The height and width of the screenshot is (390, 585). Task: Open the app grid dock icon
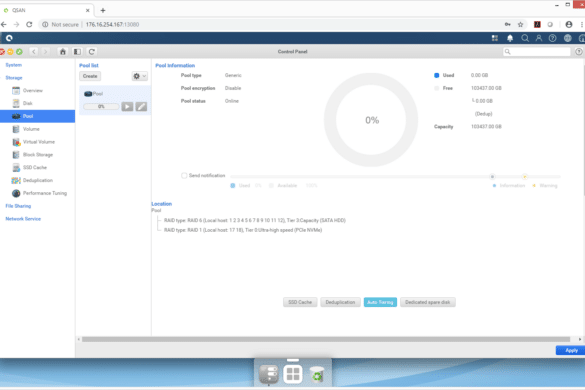[293, 374]
